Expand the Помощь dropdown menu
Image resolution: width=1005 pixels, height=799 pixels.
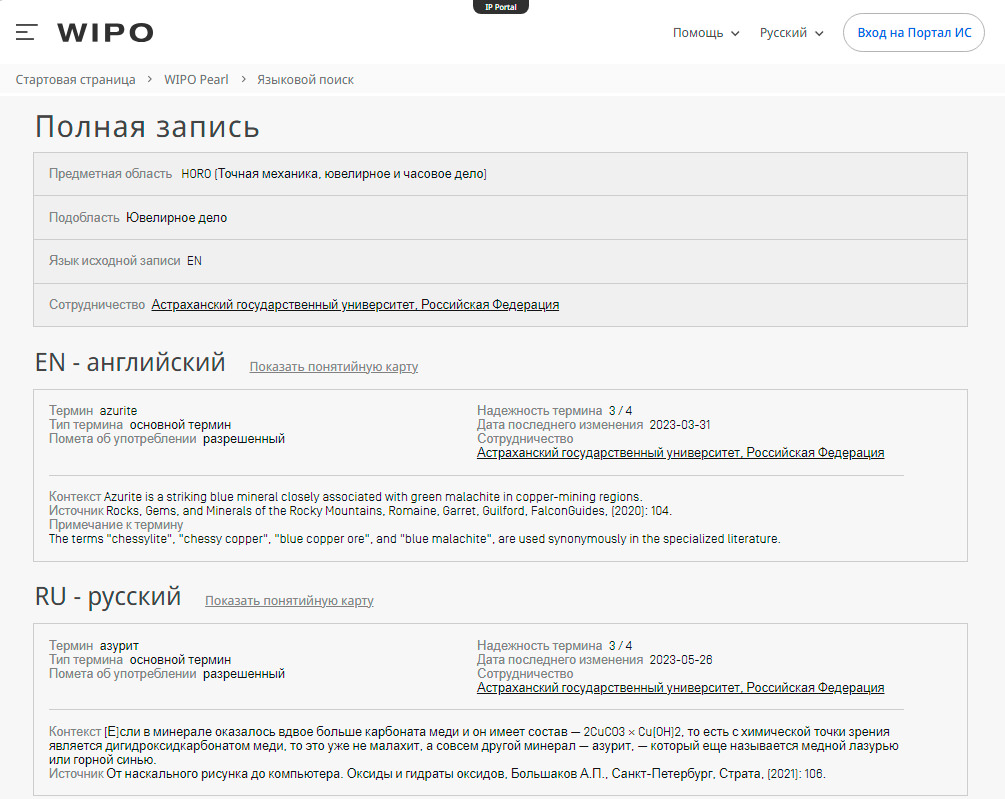(x=706, y=33)
